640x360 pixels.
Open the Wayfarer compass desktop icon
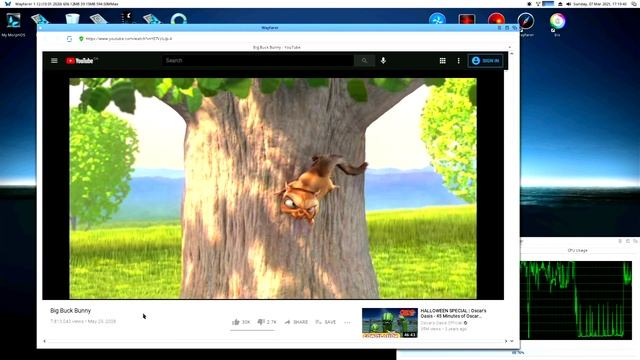(526, 21)
